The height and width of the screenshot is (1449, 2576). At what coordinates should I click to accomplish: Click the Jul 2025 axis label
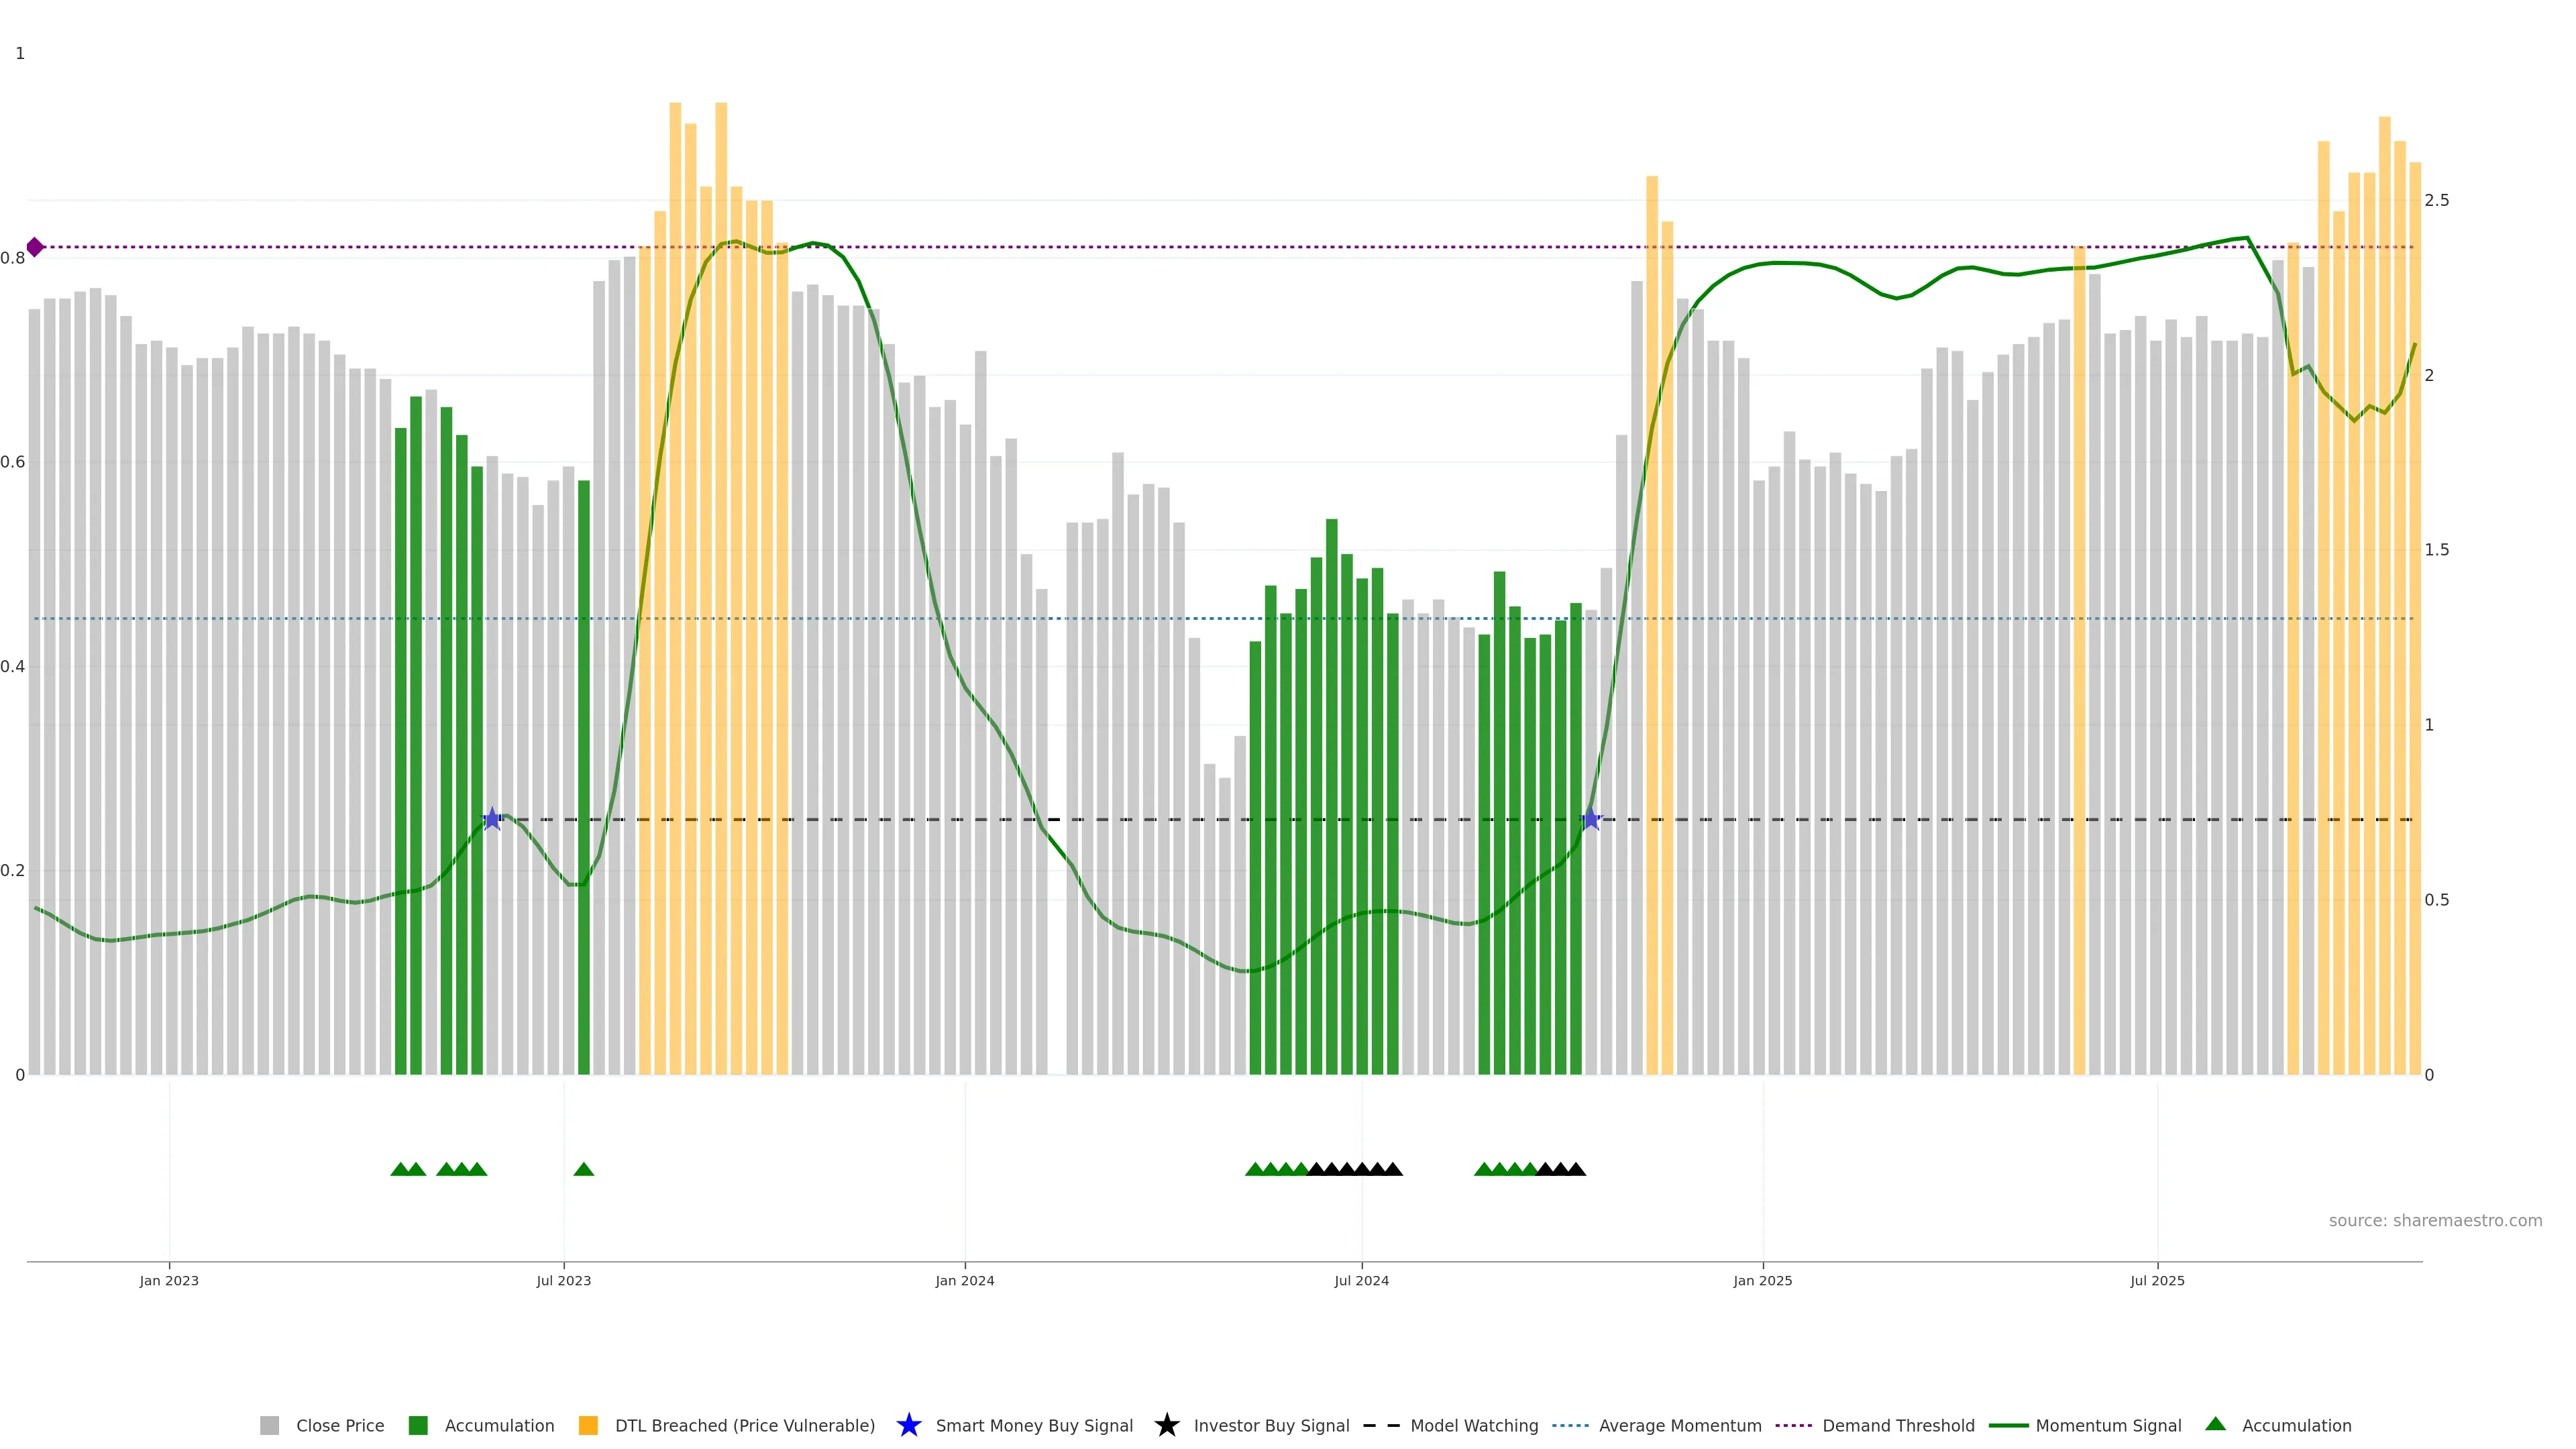pos(2157,1280)
